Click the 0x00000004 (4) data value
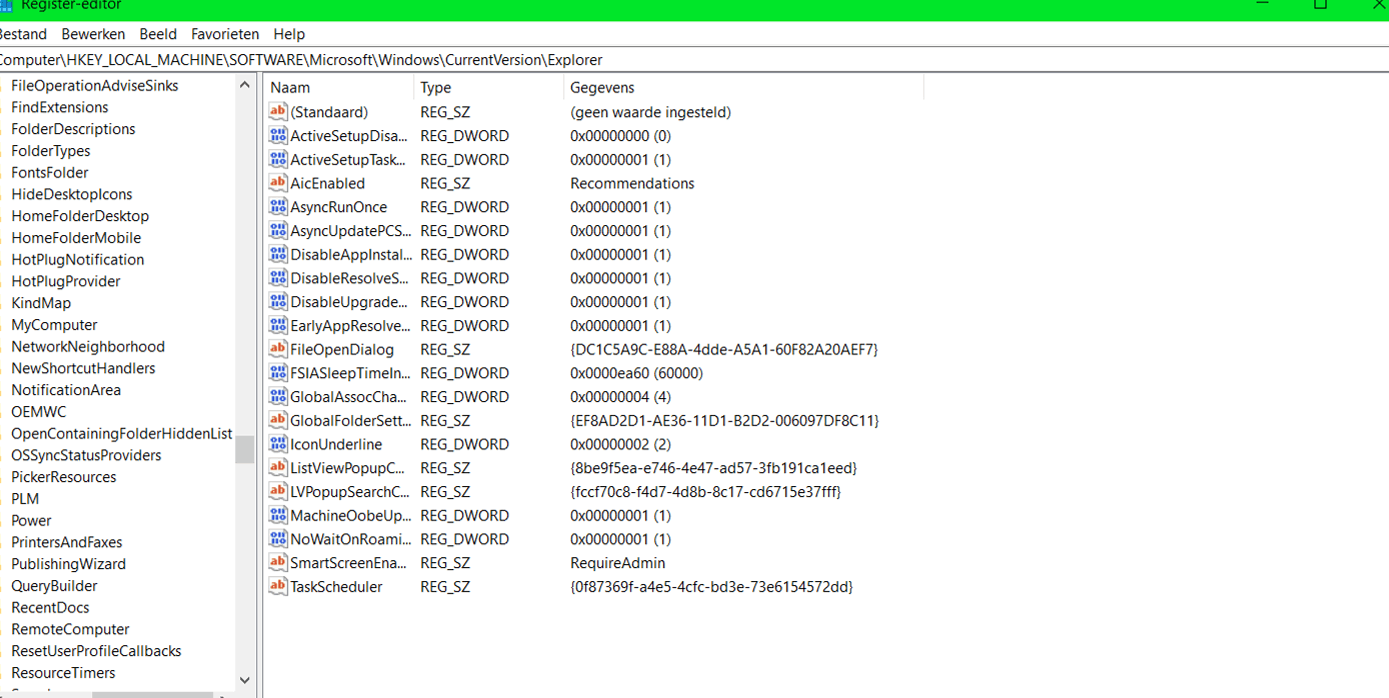Screen dimensions: 1389x698 click(620, 396)
